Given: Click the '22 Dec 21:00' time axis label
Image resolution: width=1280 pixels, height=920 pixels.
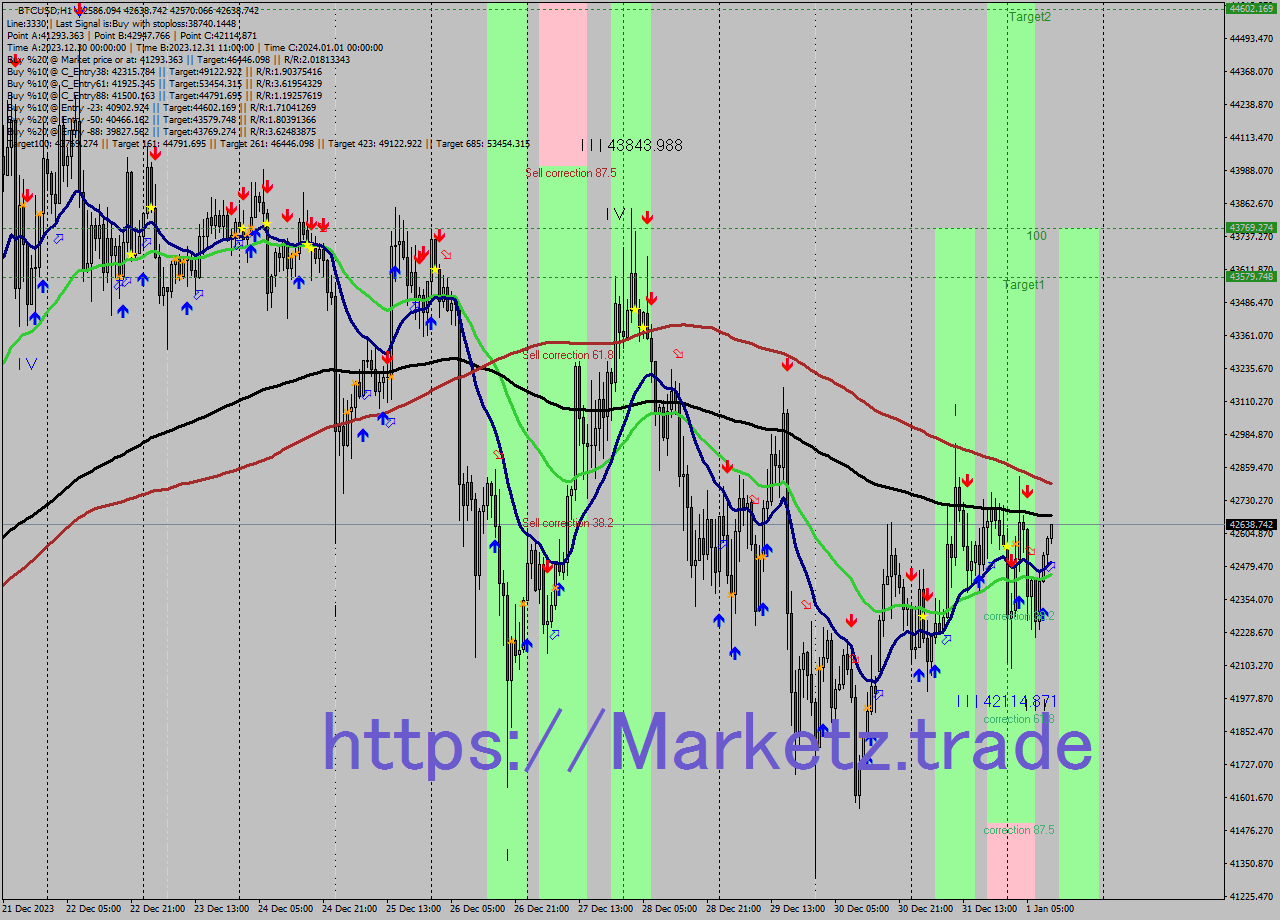Looking at the screenshot, I should (x=158, y=909).
